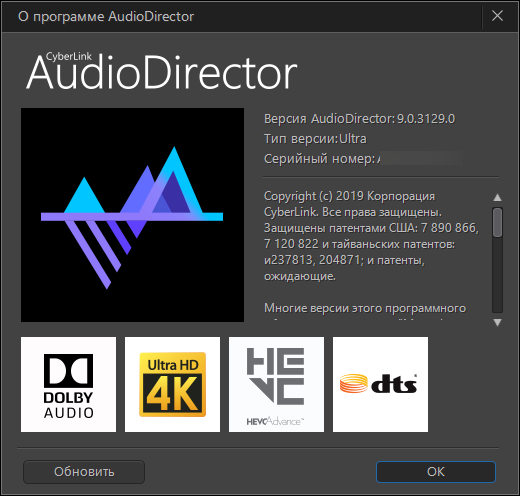The width and height of the screenshot is (520, 496).
Task: Click the AudioDirector waveform artwork
Action: point(132,215)
